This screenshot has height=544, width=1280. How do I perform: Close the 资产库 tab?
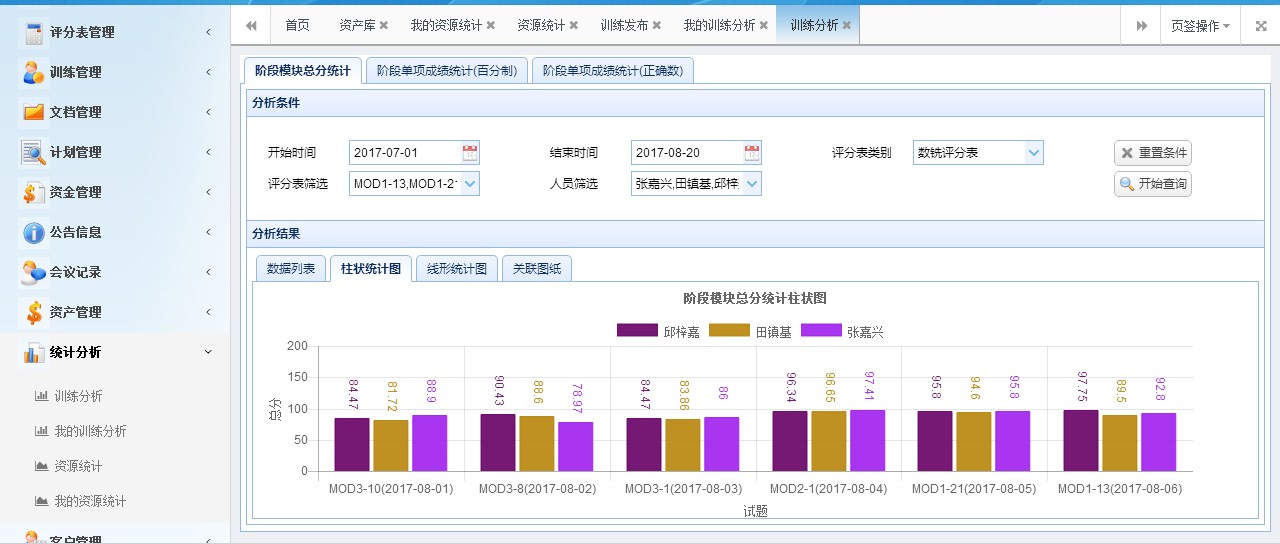click(384, 25)
